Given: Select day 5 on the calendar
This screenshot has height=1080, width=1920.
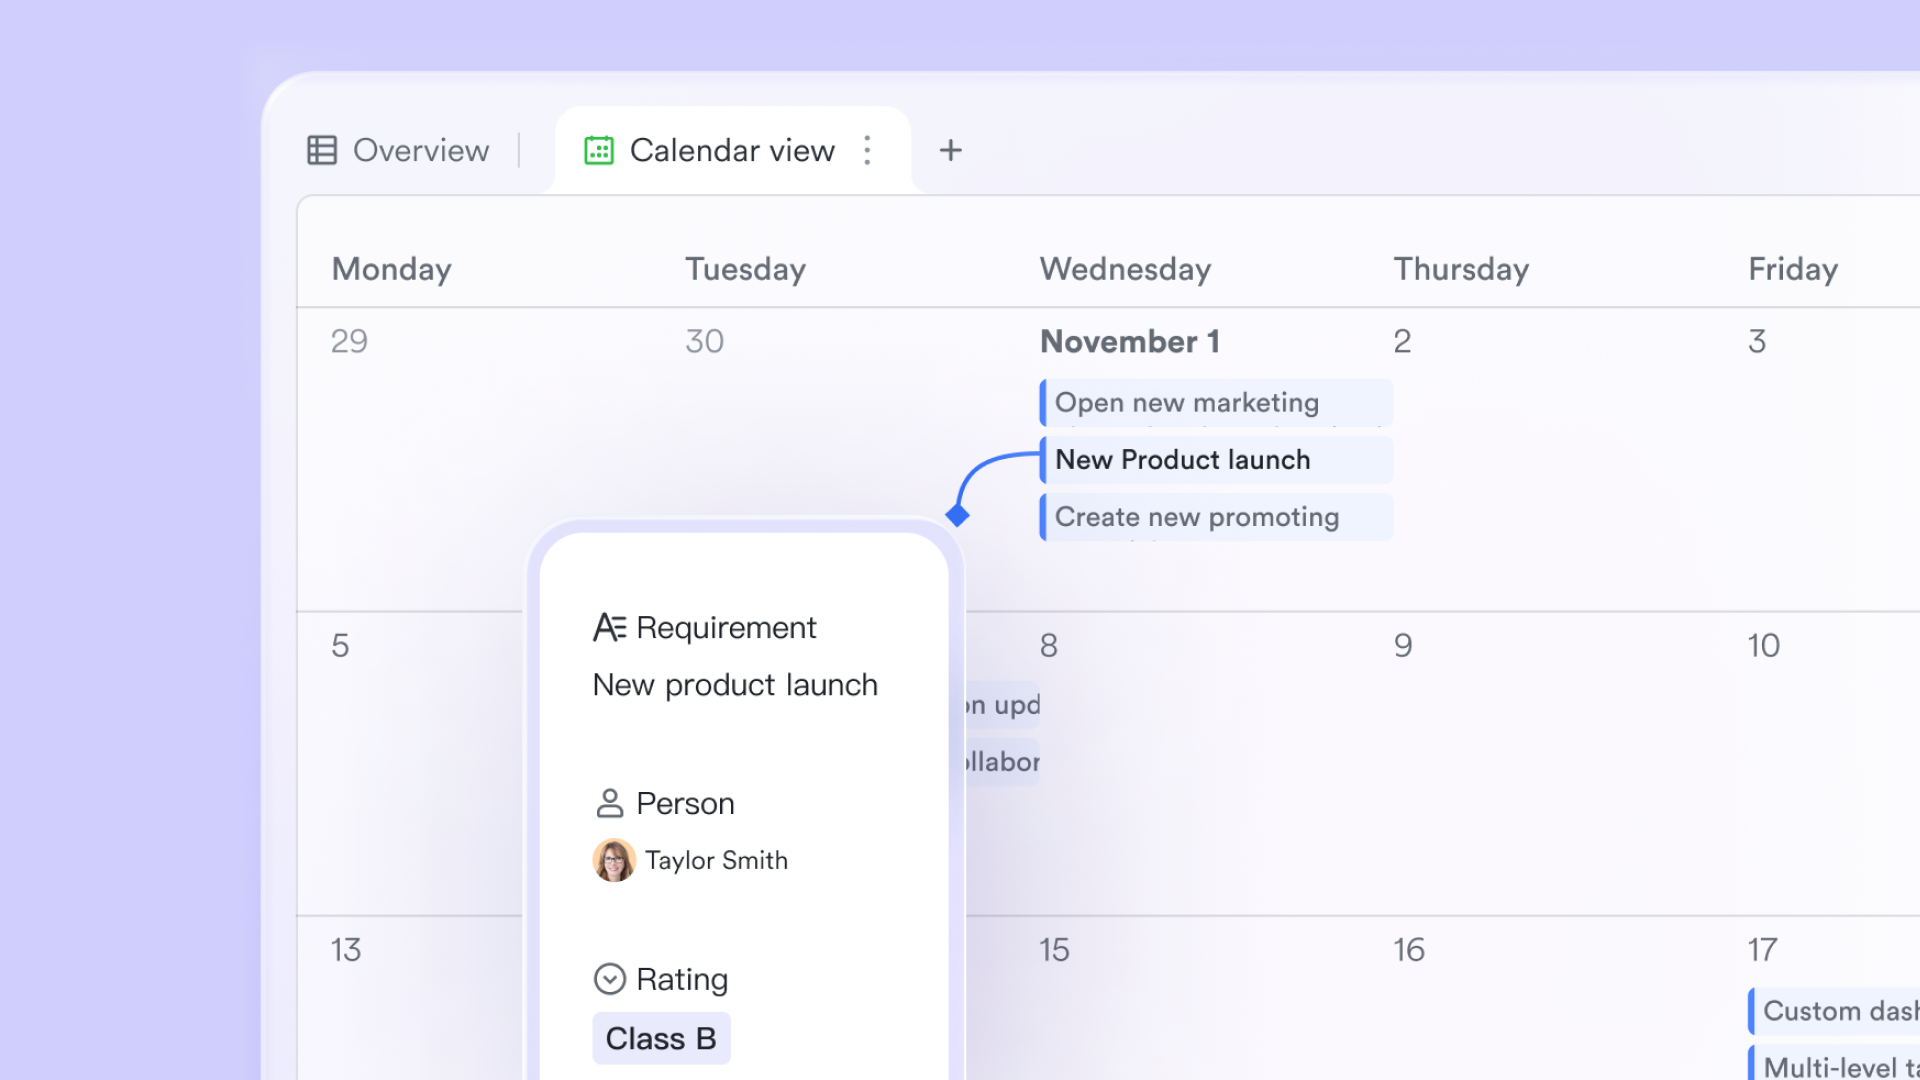Looking at the screenshot, I should 340,646.
